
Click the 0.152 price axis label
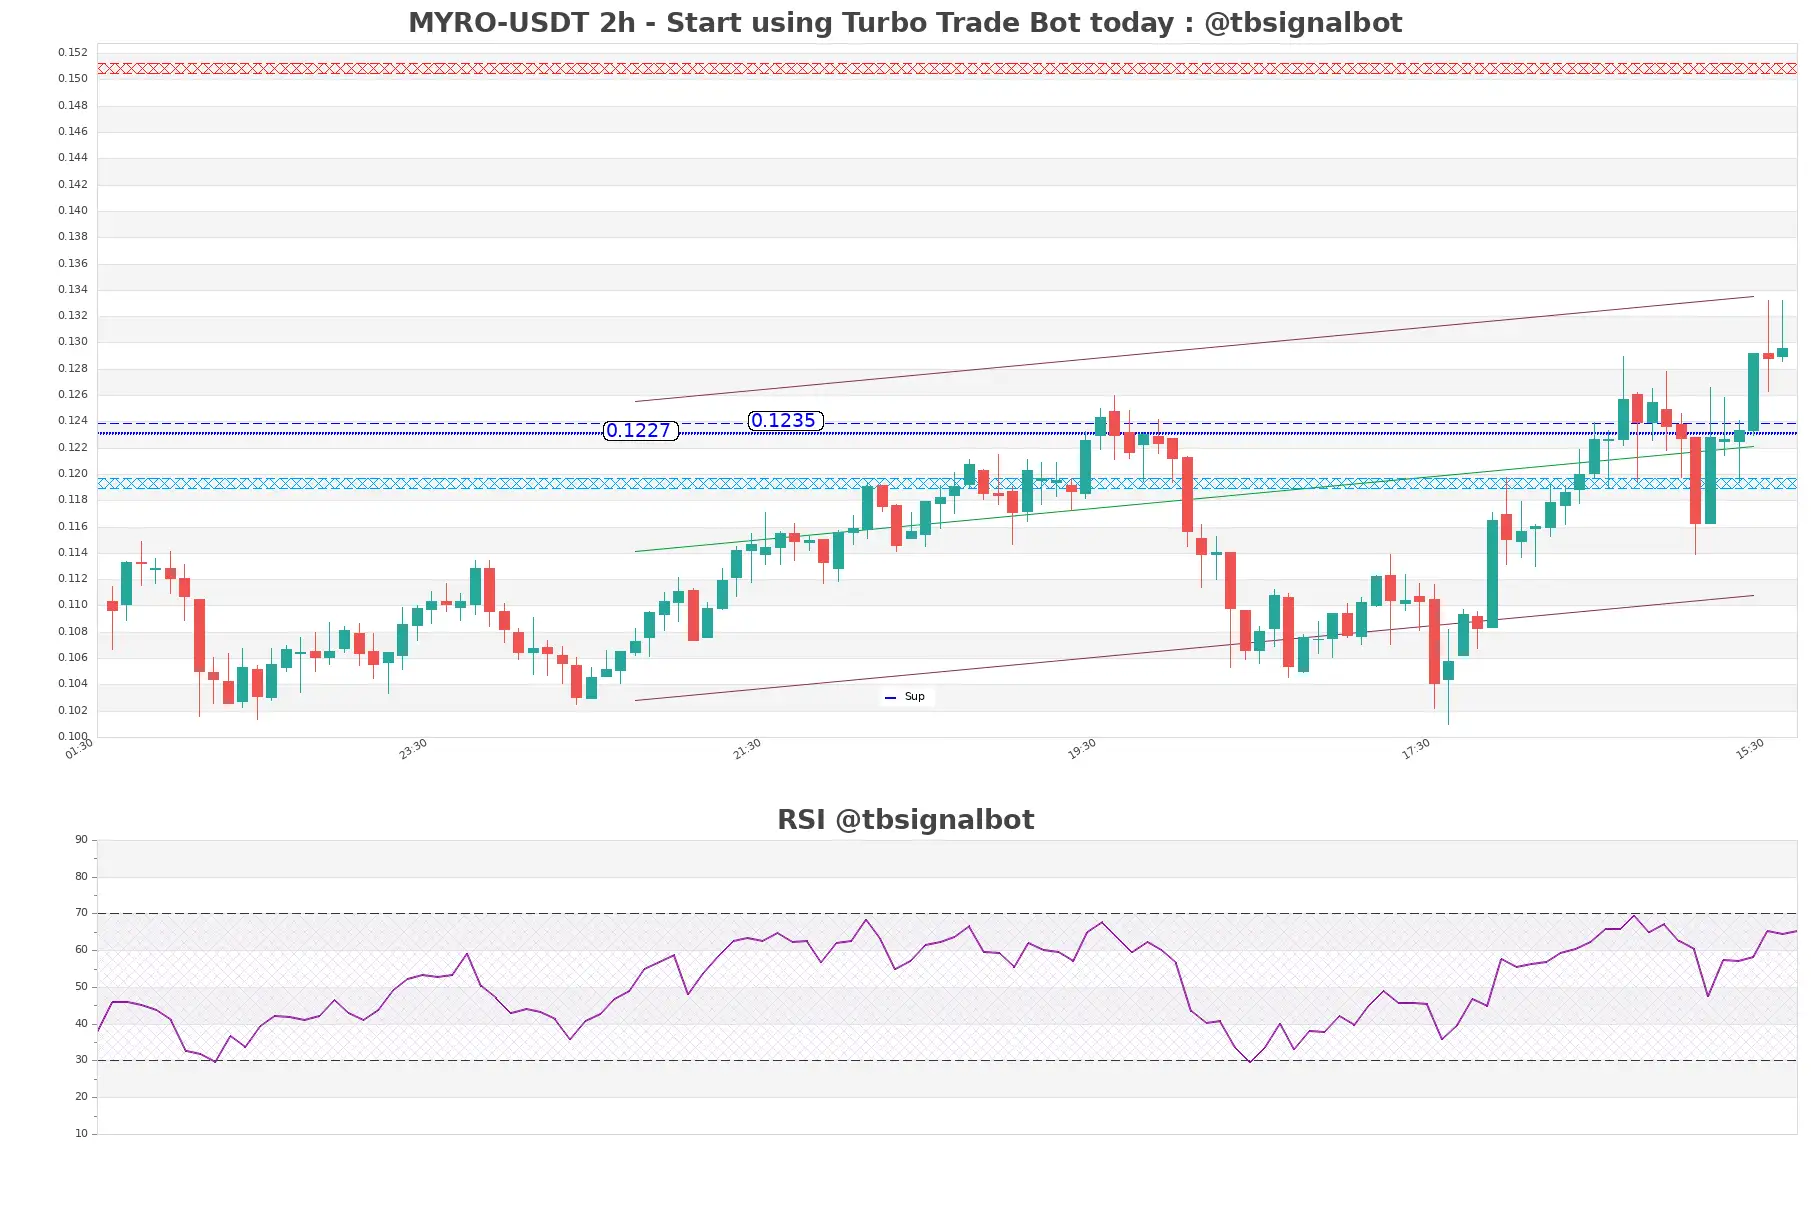point(73,52)
